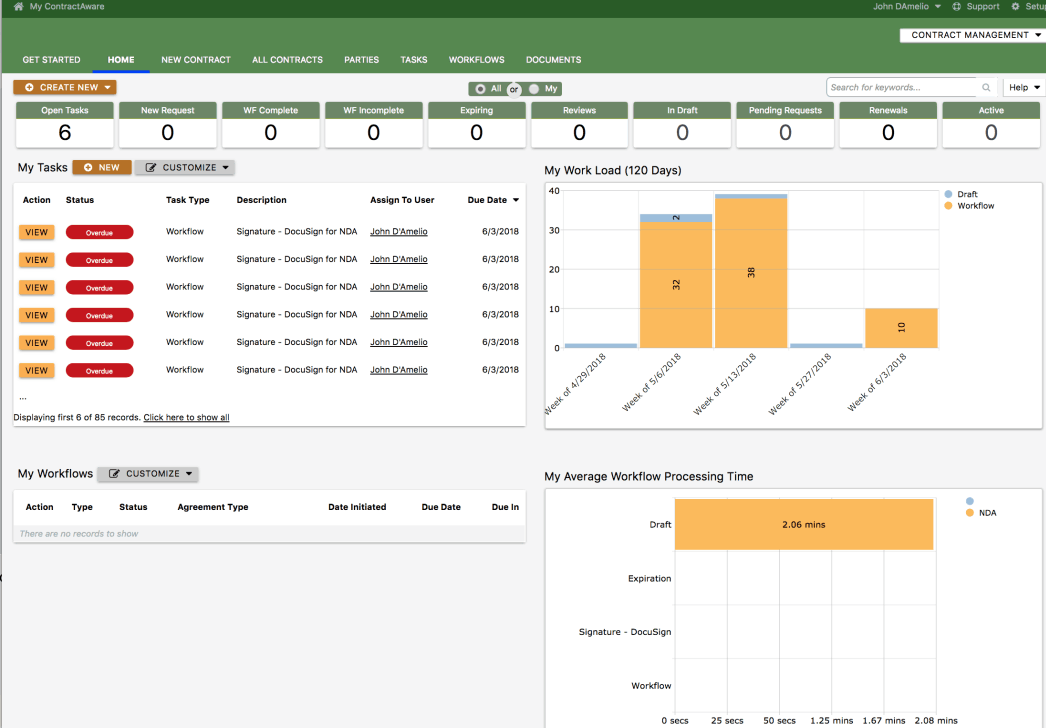Switch to the ALL CONTRACTS tab
The image size is (1046, 728).
[288, 60]
